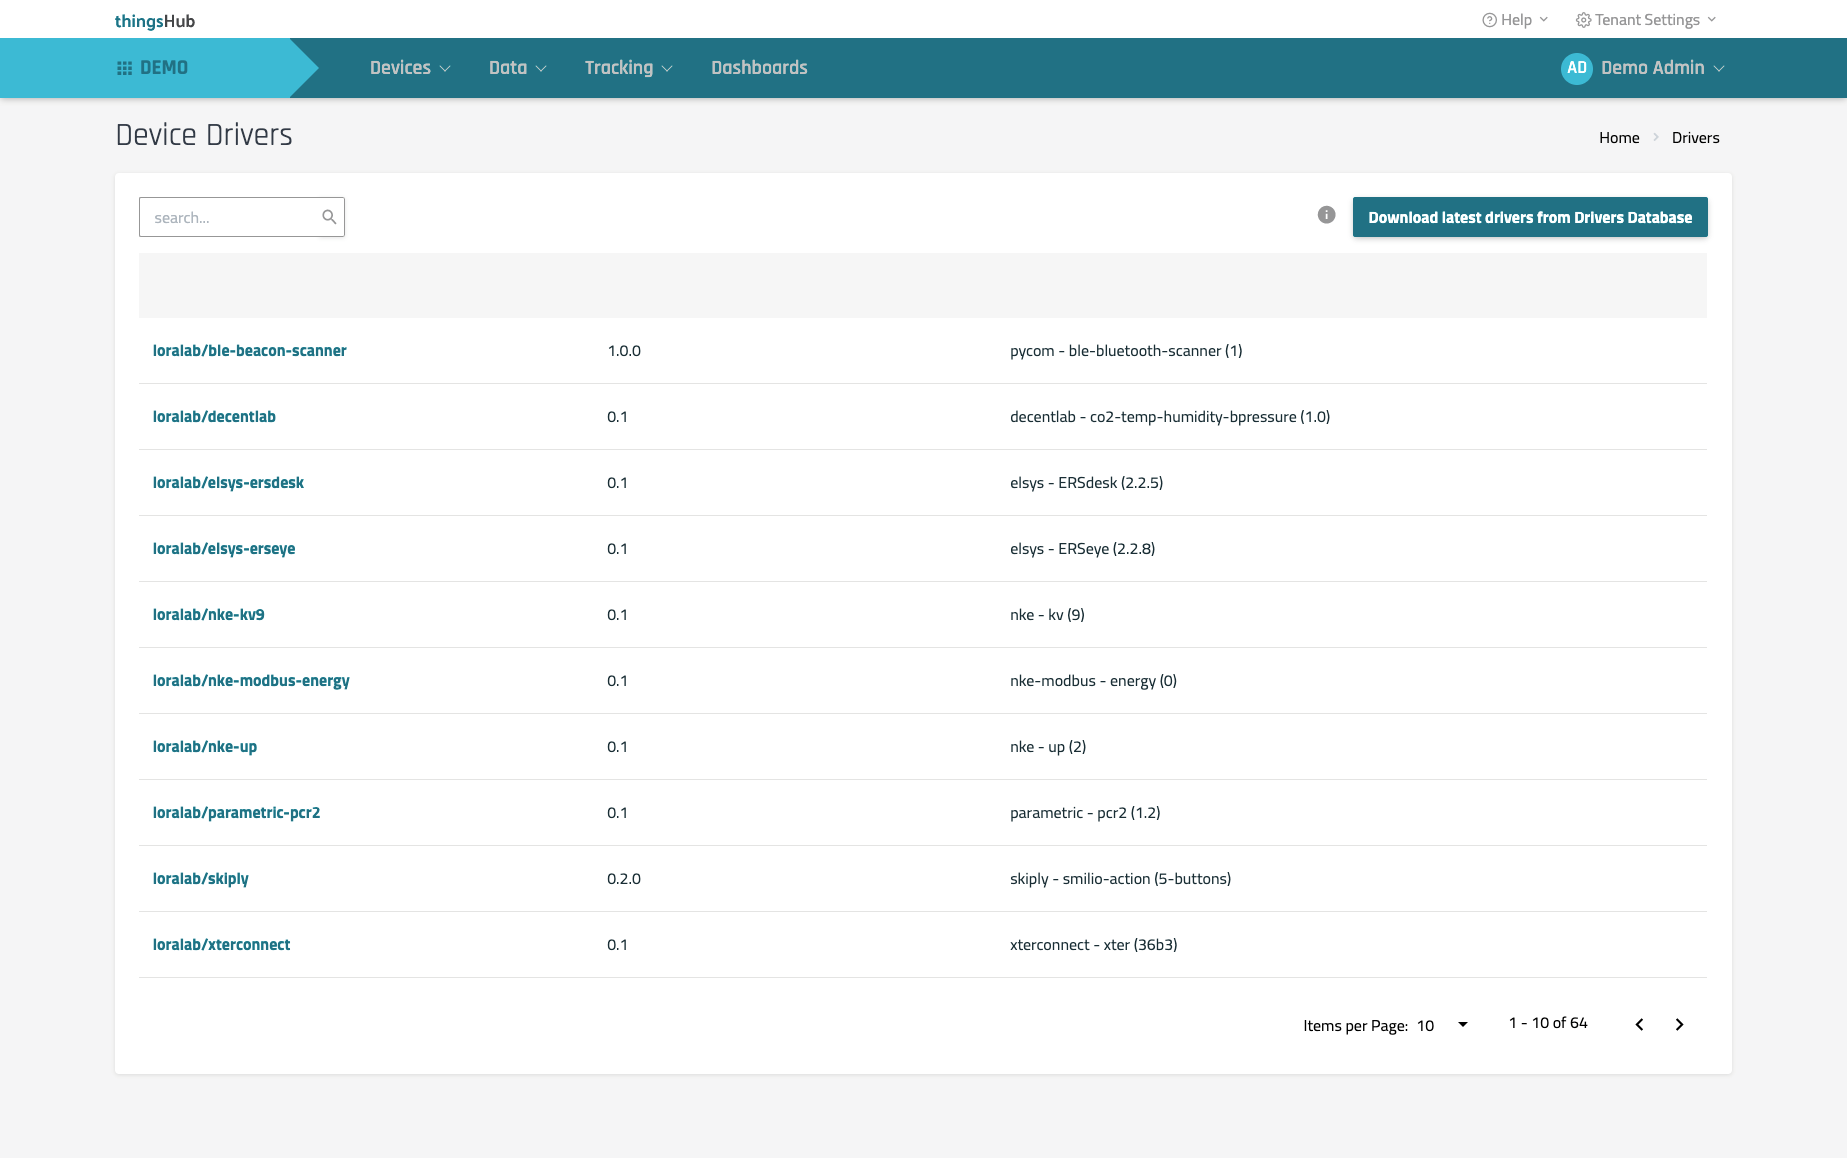Click the AD user avatar
This screenshot has height=1158, width=1847.
pos(1576,68)
